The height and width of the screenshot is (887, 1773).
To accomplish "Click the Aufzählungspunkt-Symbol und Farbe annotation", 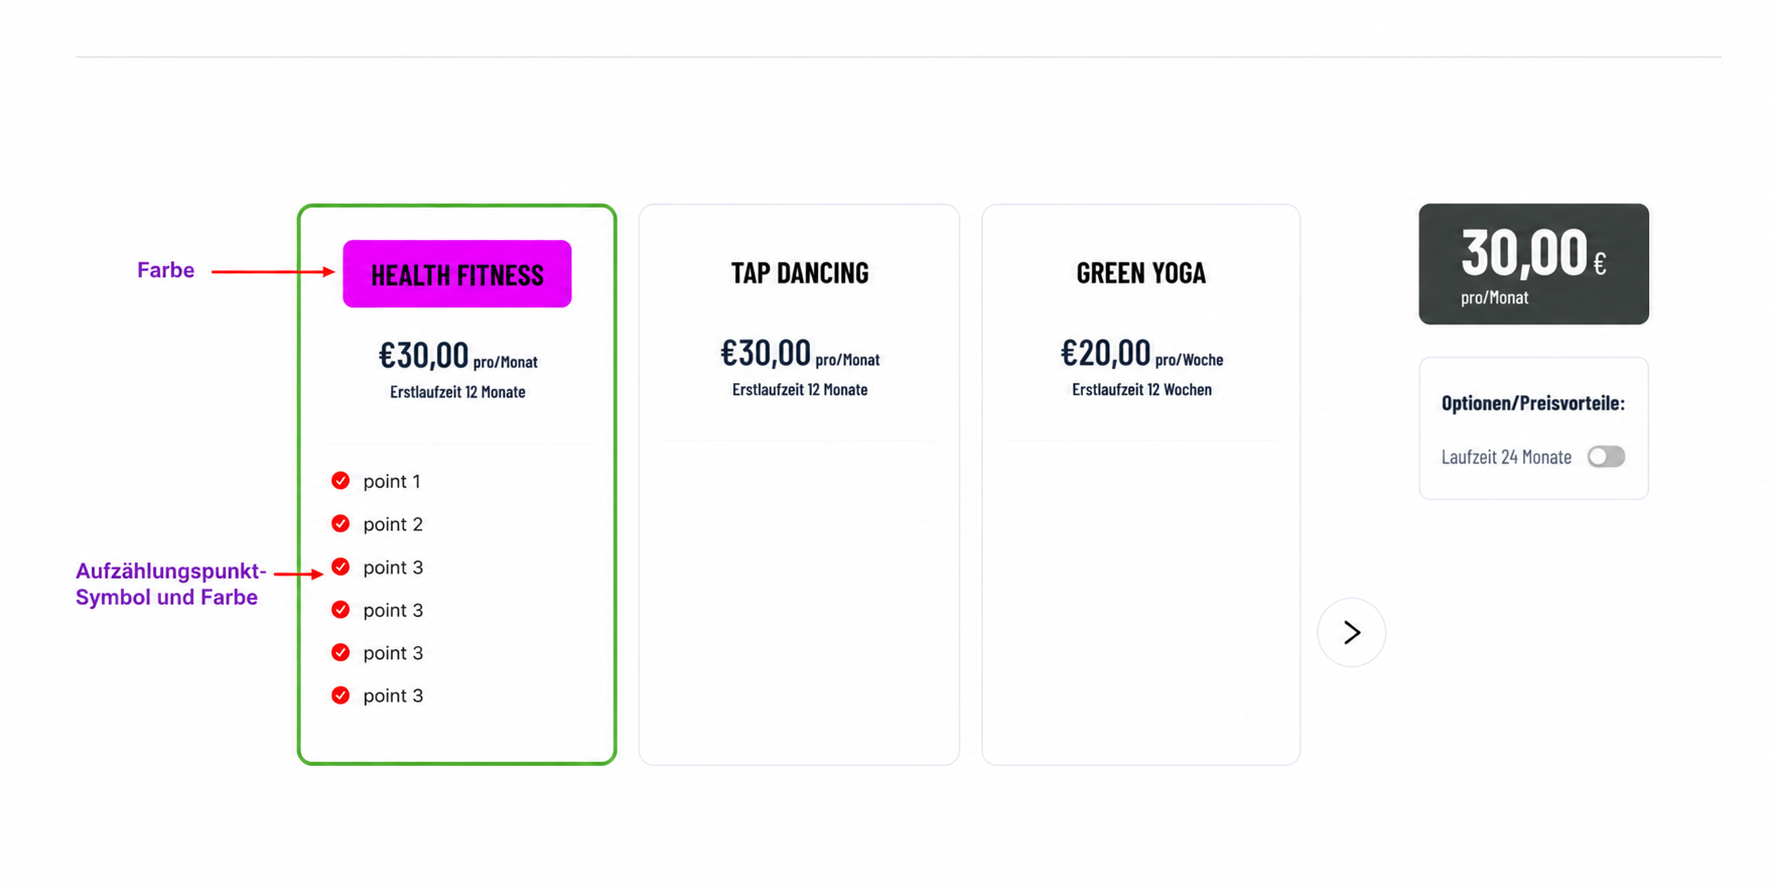I will (x=171, y=584).
